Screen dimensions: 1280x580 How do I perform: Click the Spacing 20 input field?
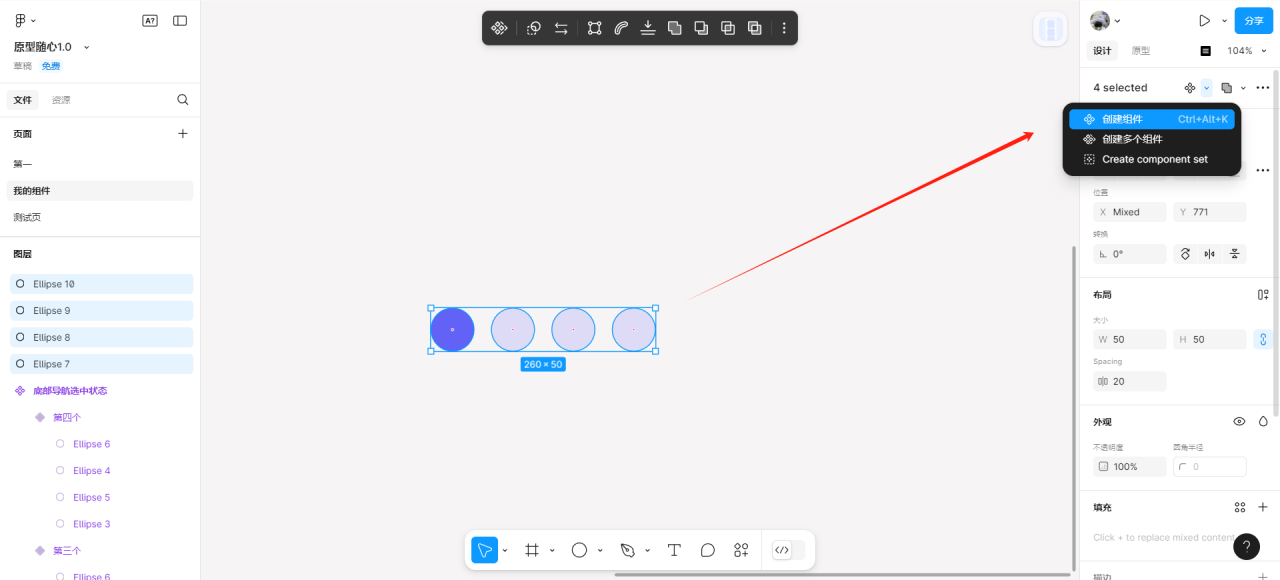[x=1130, y=381]
